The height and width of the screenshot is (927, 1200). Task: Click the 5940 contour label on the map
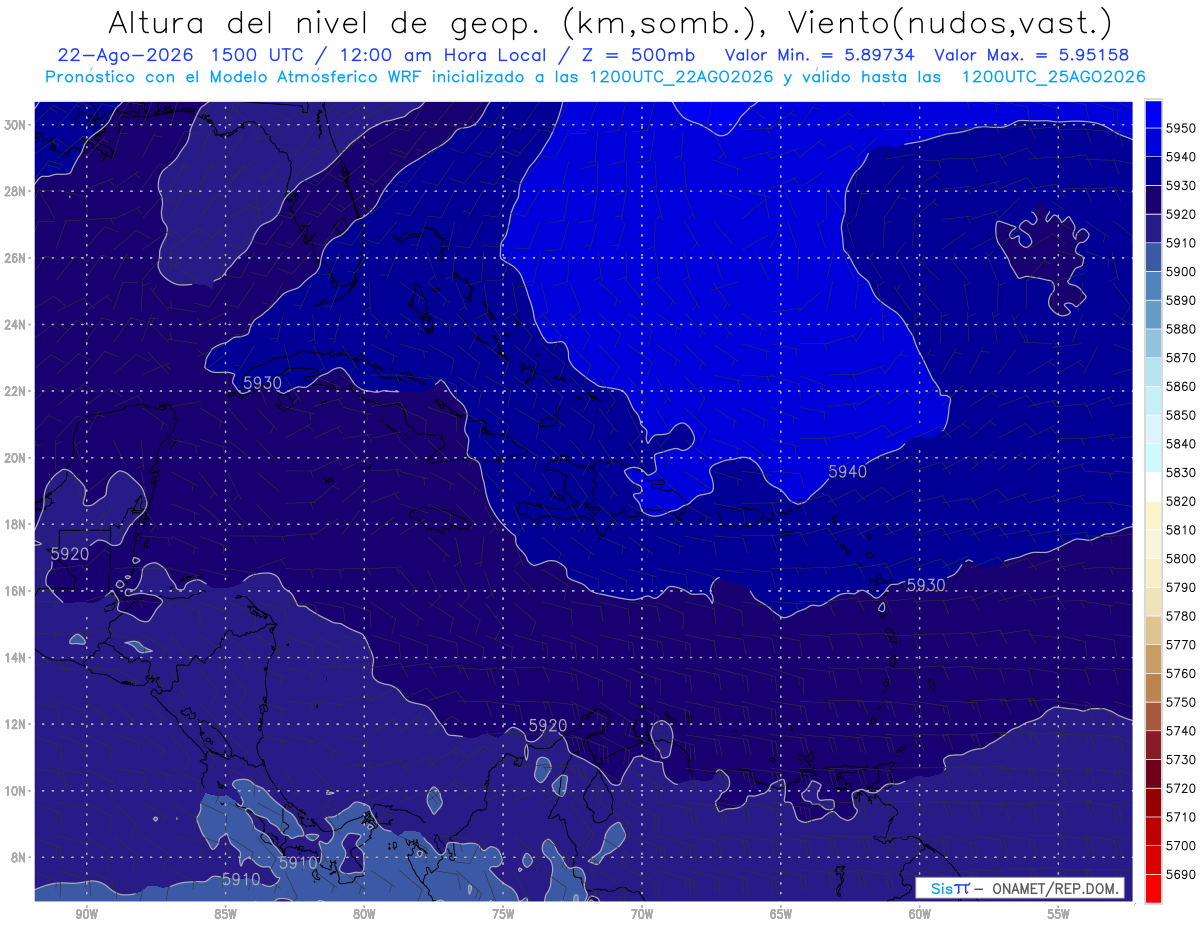click(x=847, y=471)
